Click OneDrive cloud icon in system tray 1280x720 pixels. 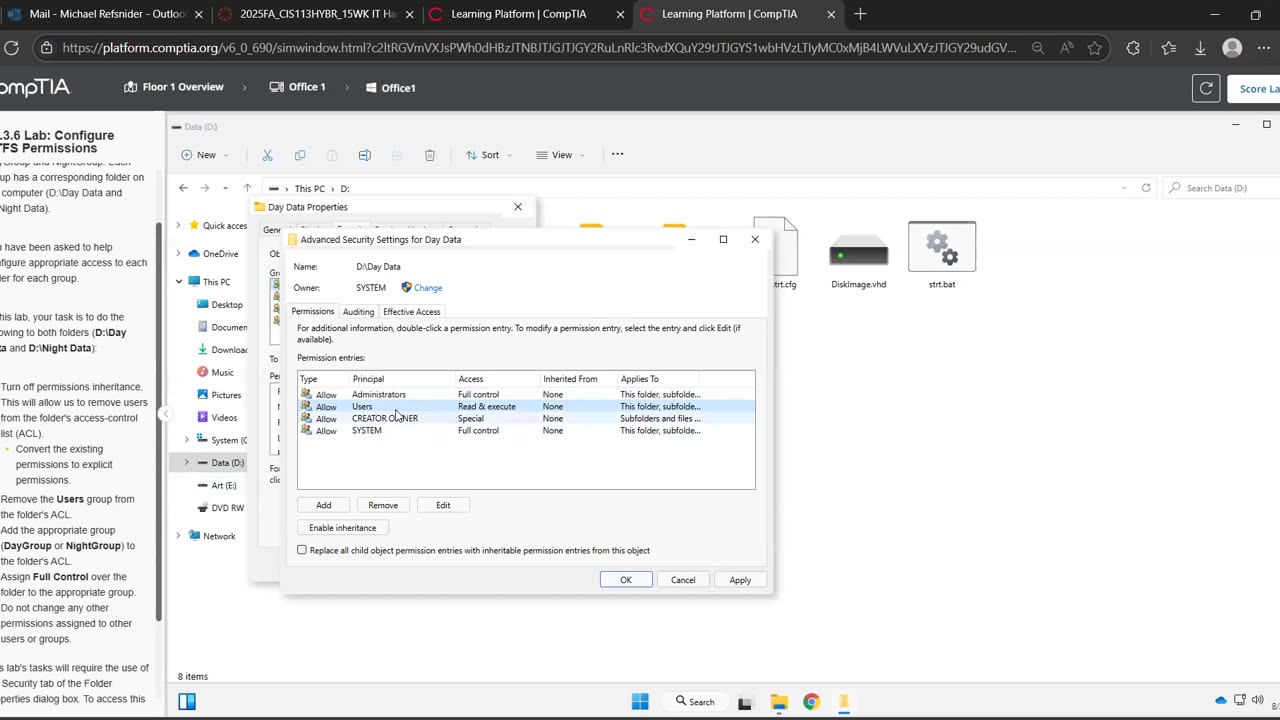coord(1221,700)
